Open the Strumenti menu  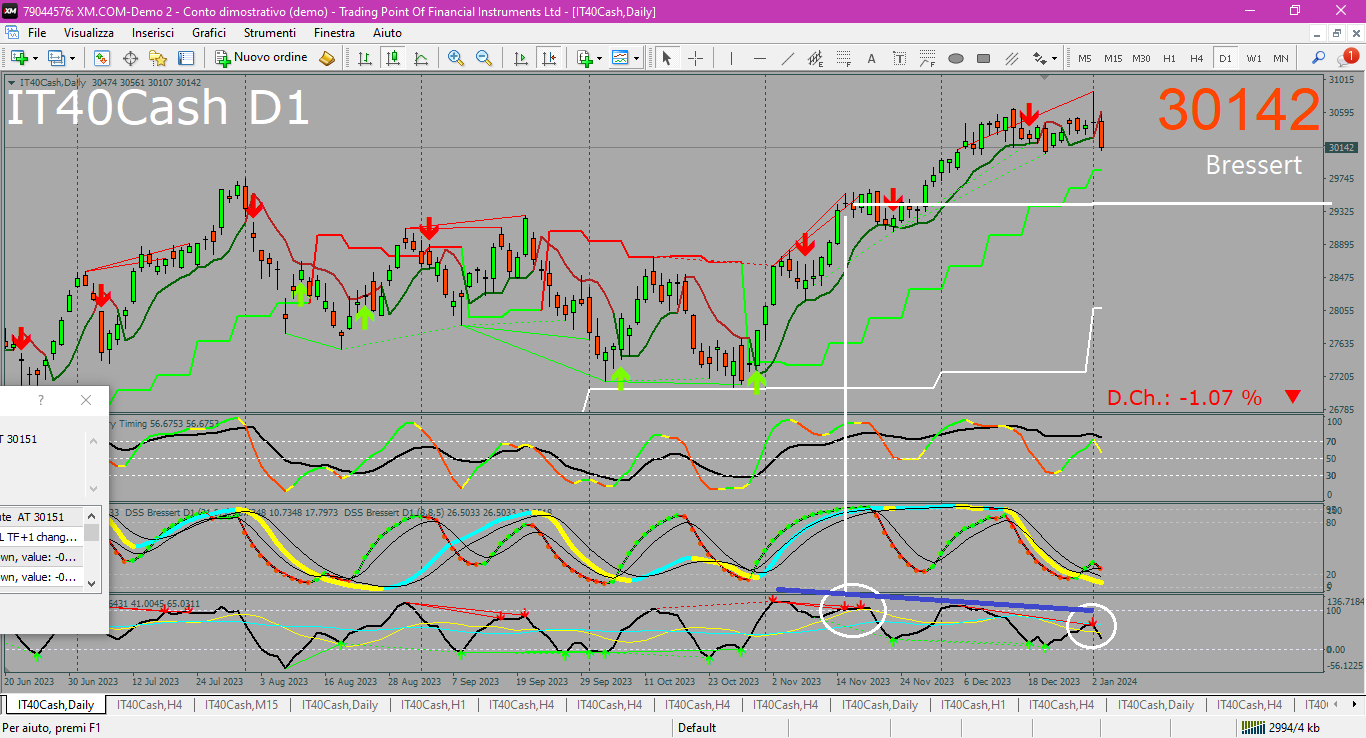[270, 33]
